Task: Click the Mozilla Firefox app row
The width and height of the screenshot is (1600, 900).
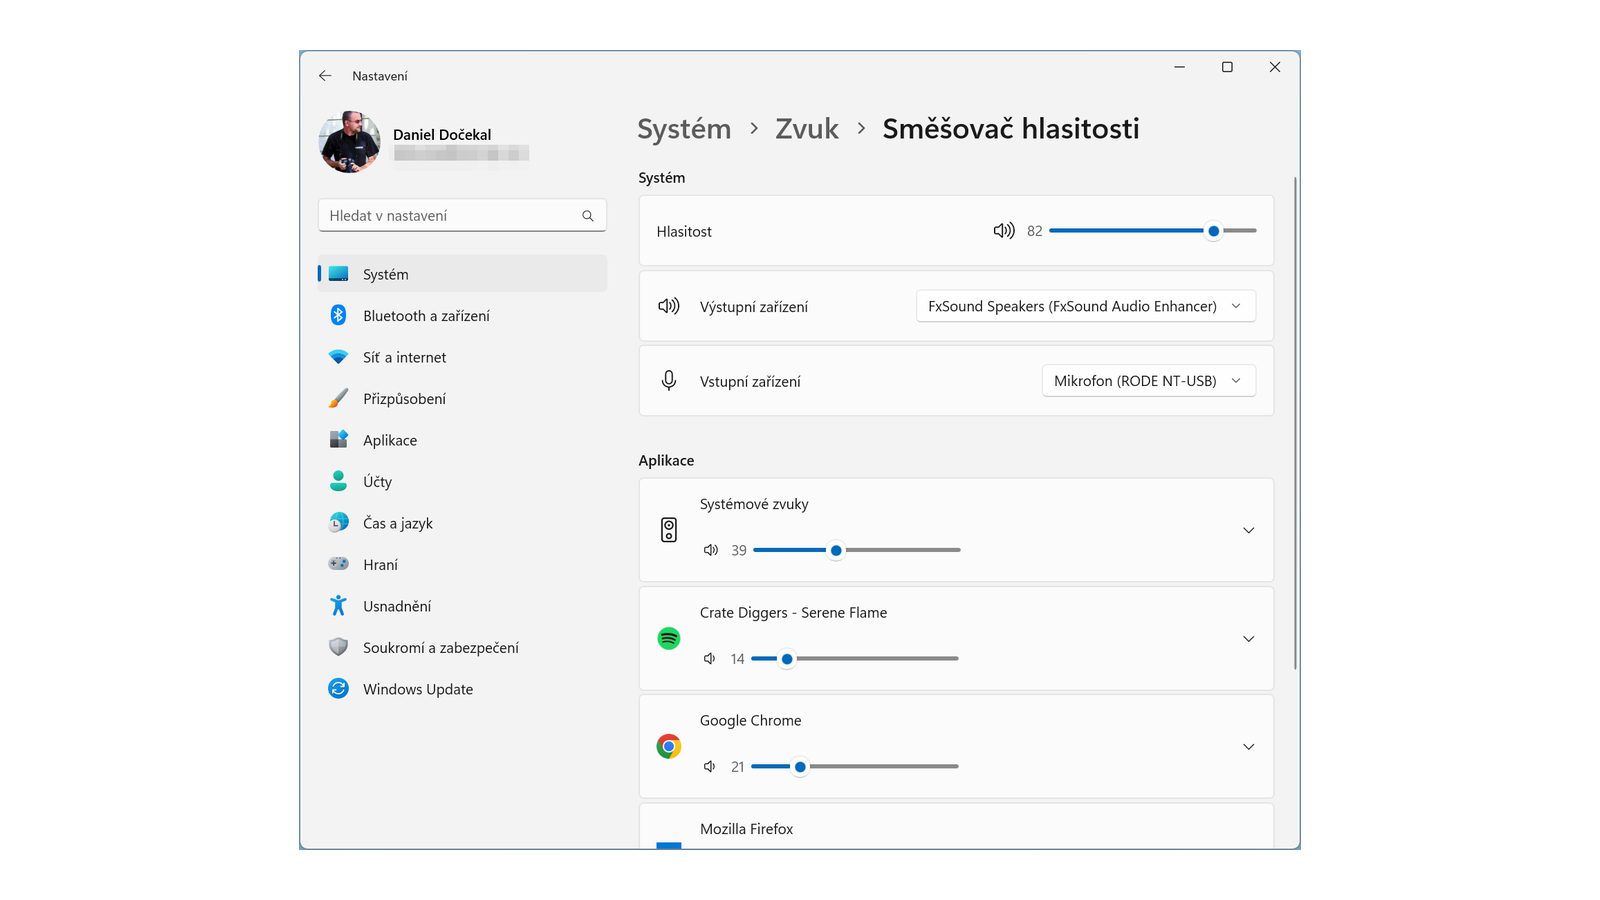Action: click(956, 827)
